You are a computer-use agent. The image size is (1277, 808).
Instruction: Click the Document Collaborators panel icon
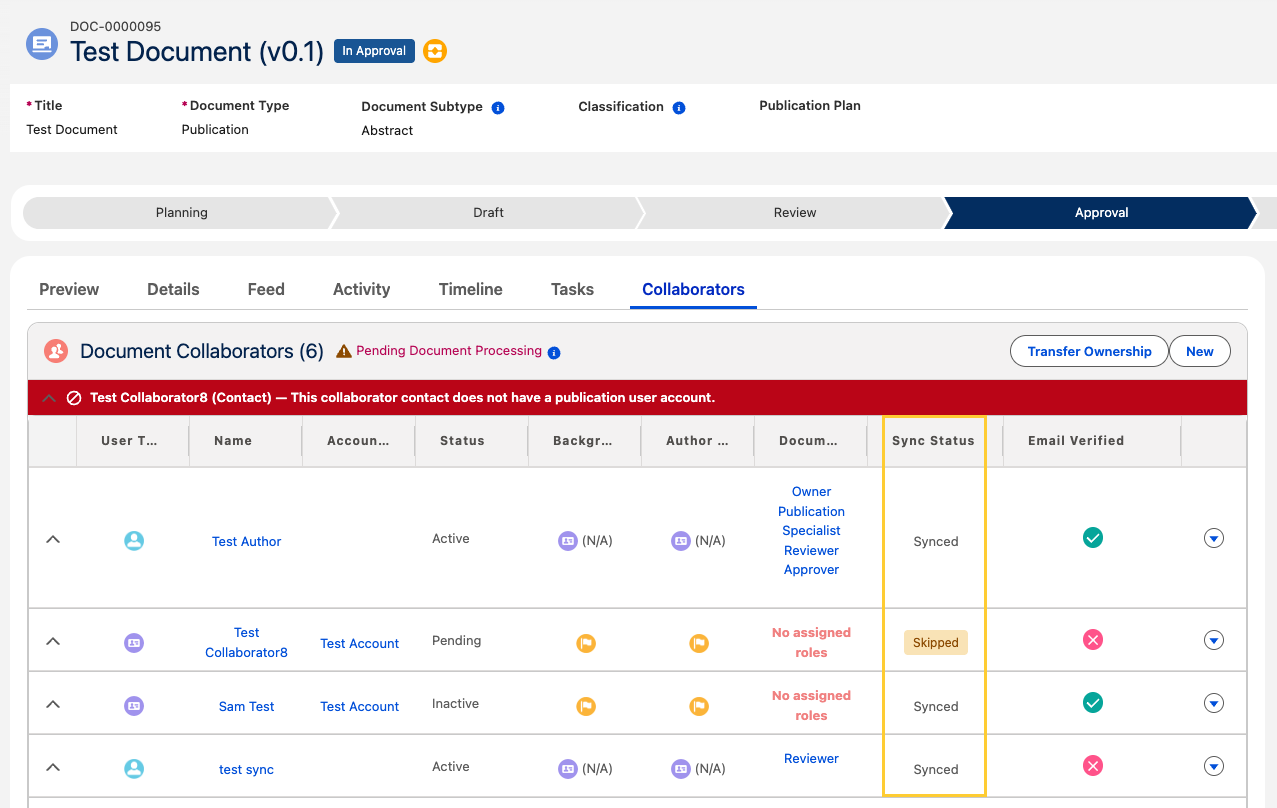[56, 351]
